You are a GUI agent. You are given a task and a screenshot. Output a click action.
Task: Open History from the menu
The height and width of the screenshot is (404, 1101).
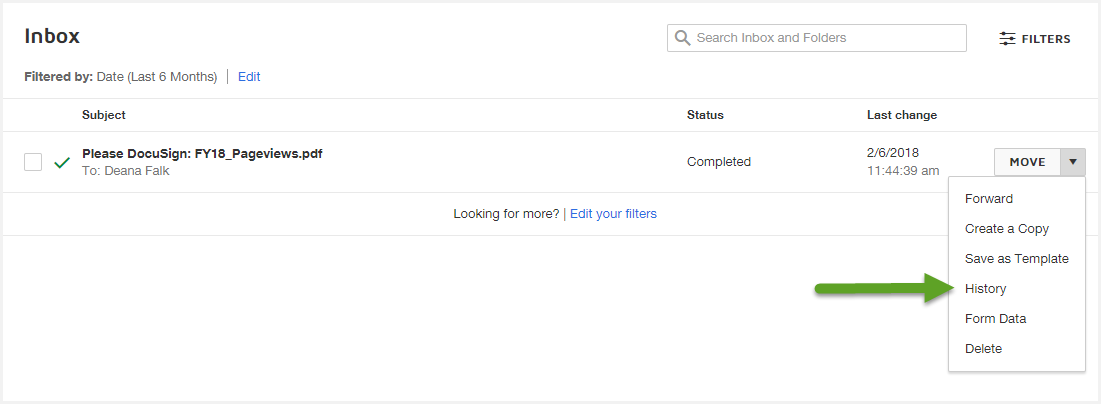[x=985, y=289]
